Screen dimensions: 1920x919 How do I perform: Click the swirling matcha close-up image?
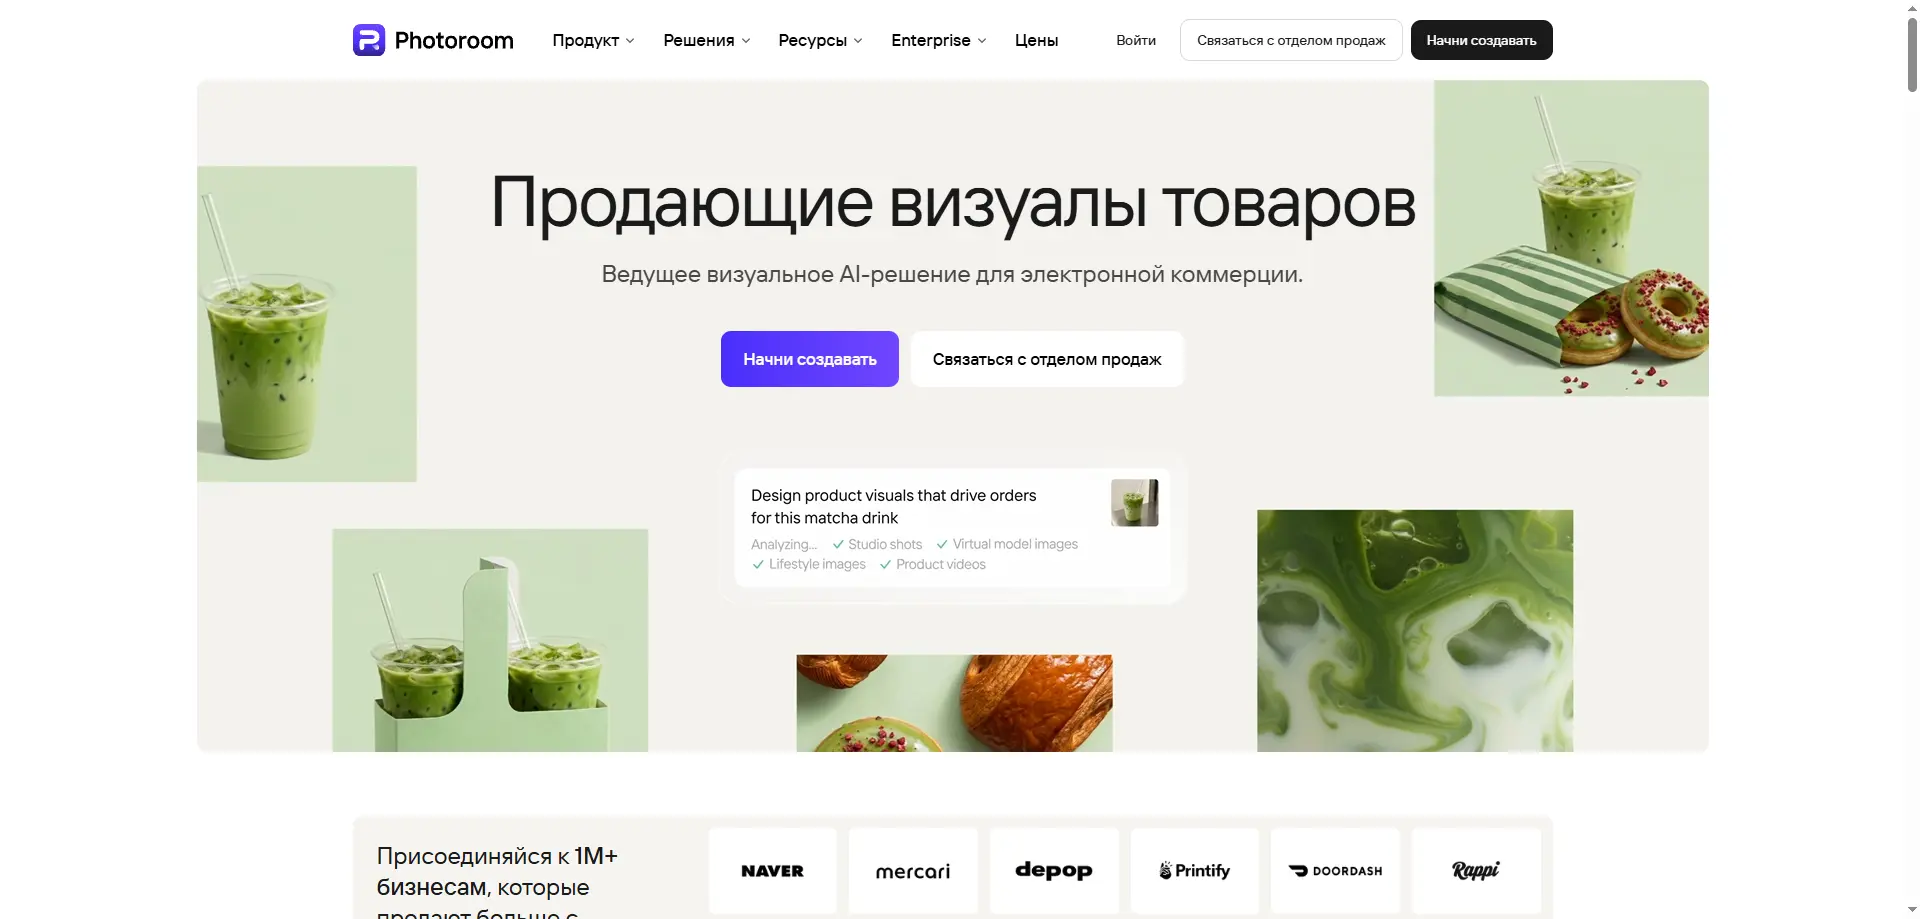[1415, 631]
